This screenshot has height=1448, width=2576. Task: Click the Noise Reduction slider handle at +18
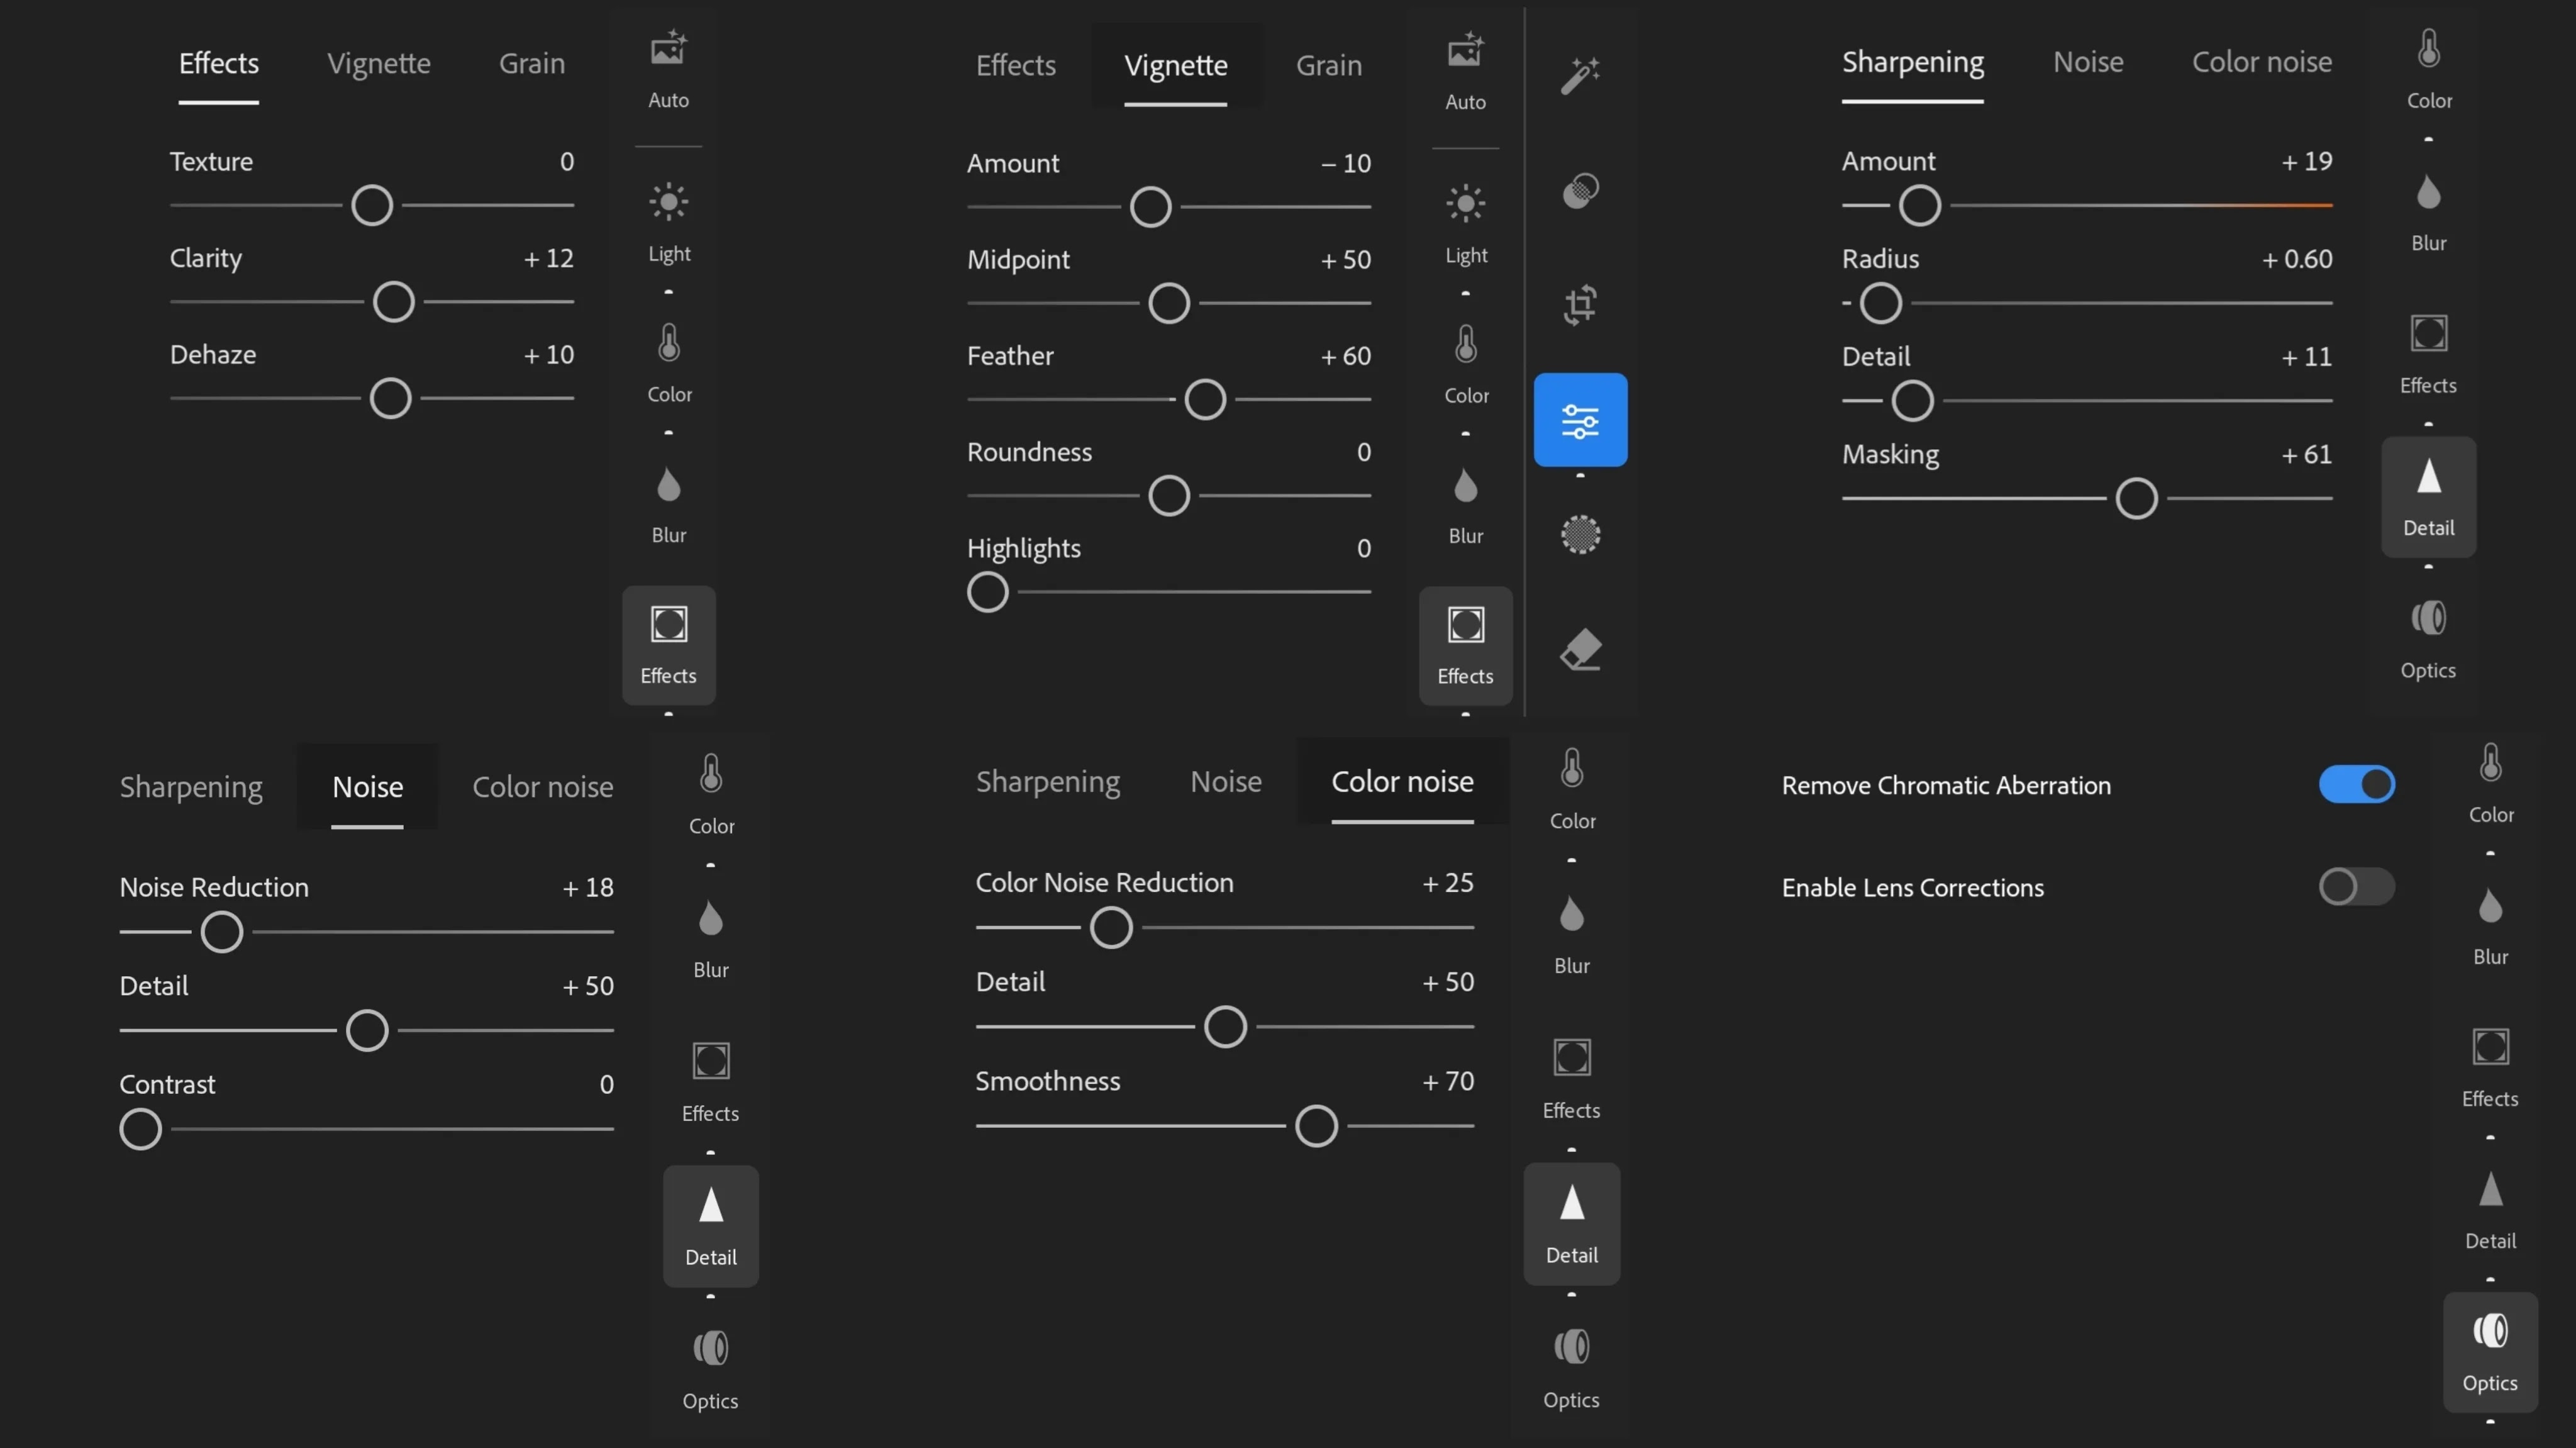click(221, 932)
